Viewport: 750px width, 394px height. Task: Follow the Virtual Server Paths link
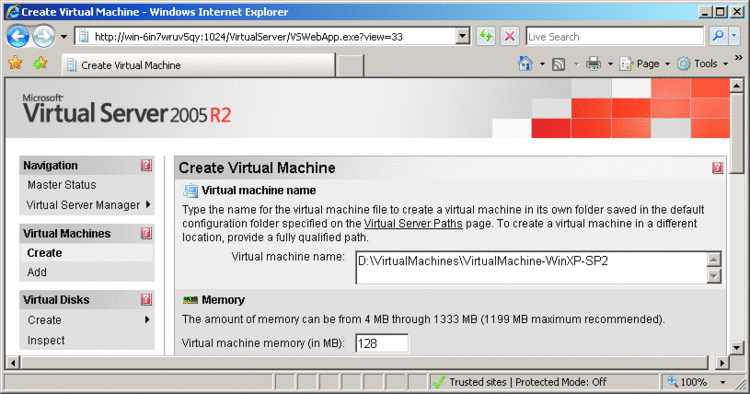click(x=413, y=223)
